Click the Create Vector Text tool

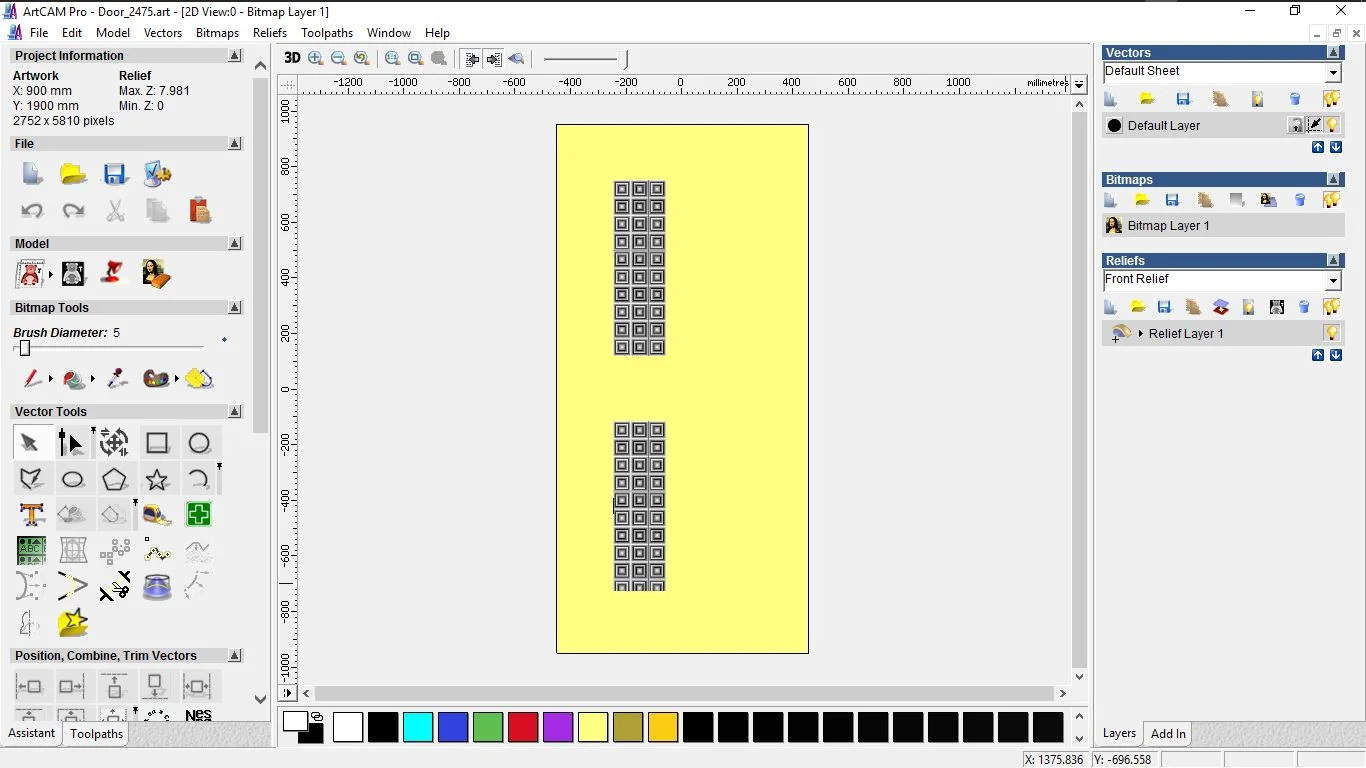pyautogui.click(x=32, y=515)
